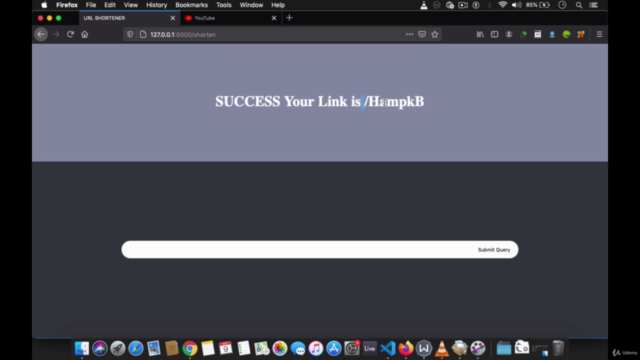This screenshot has height=360, width=640.
Task: Open a new tab with plus button
Action: [x=289, y=18]
